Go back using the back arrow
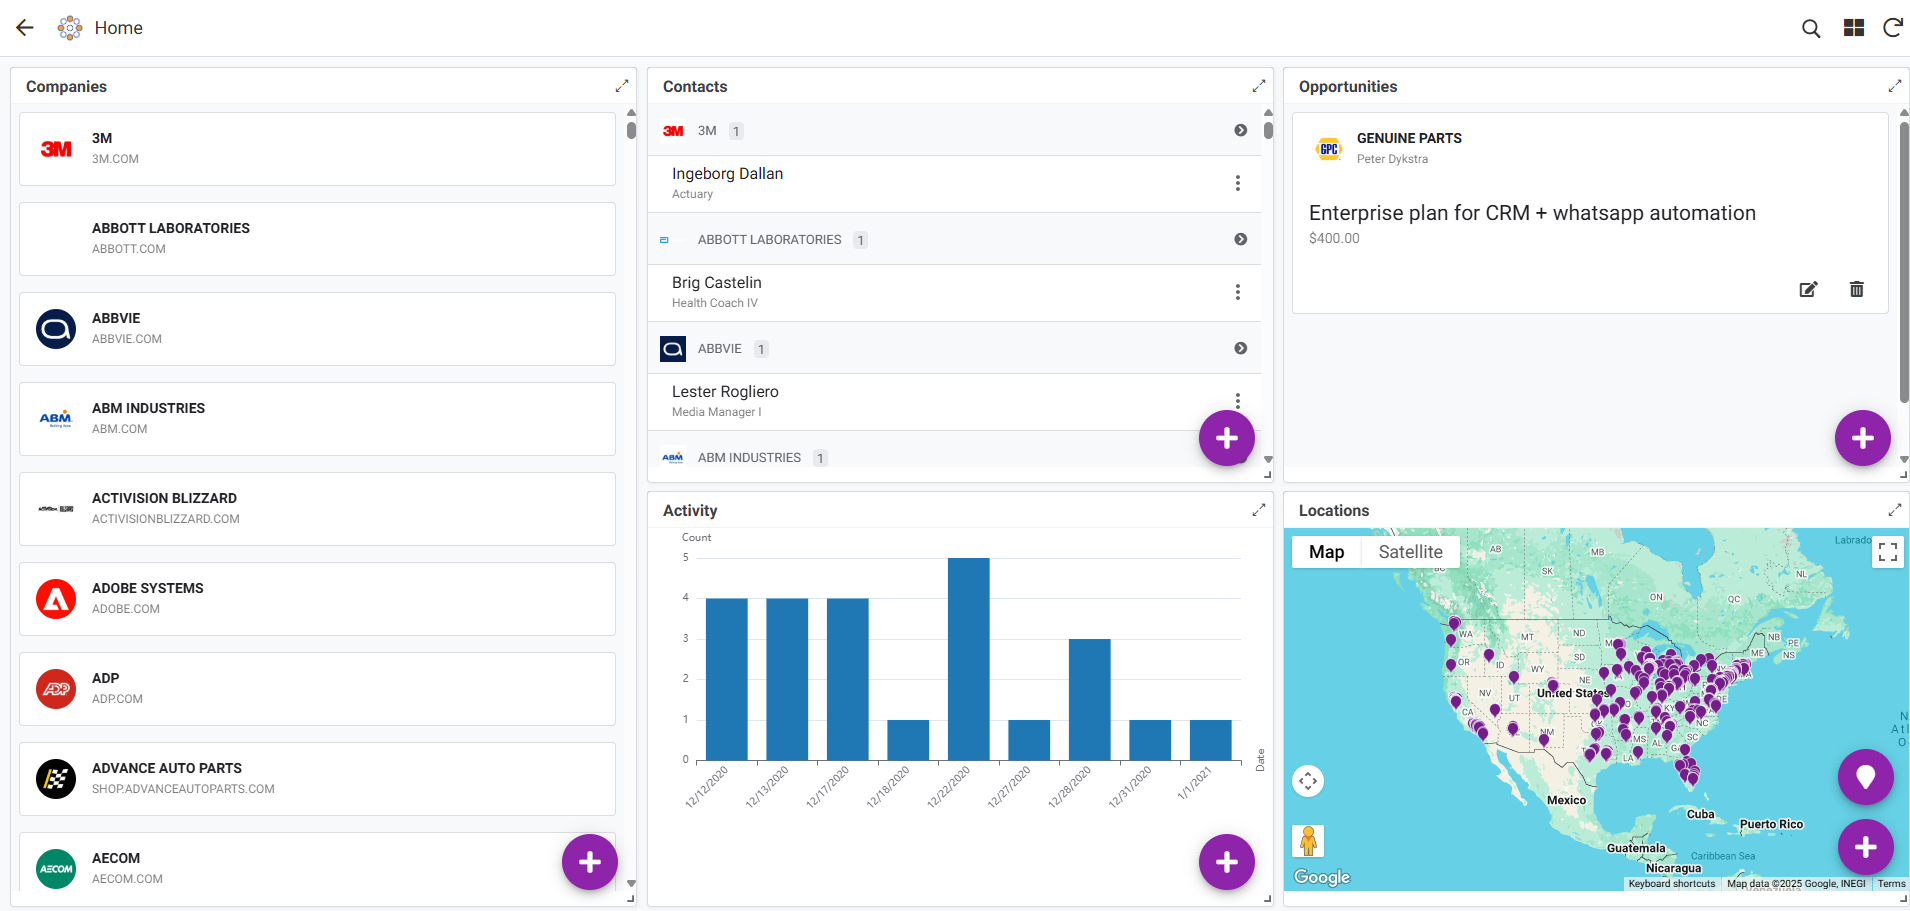Viewport: 1910px width, 911px height. pyautogui.click(x=25, y=28)
